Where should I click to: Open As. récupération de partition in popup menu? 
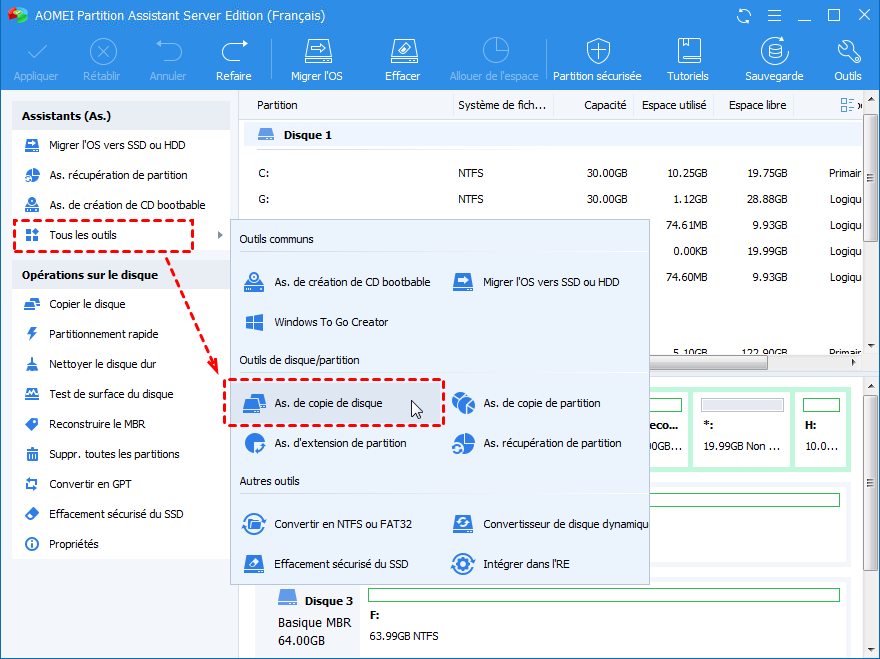click(x=537, y=443)
